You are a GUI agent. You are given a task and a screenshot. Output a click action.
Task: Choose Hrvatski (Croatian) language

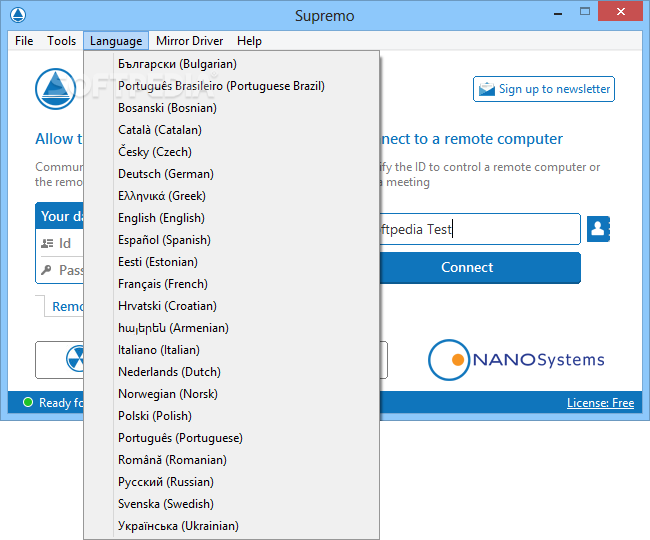click(x=231, y=305)
